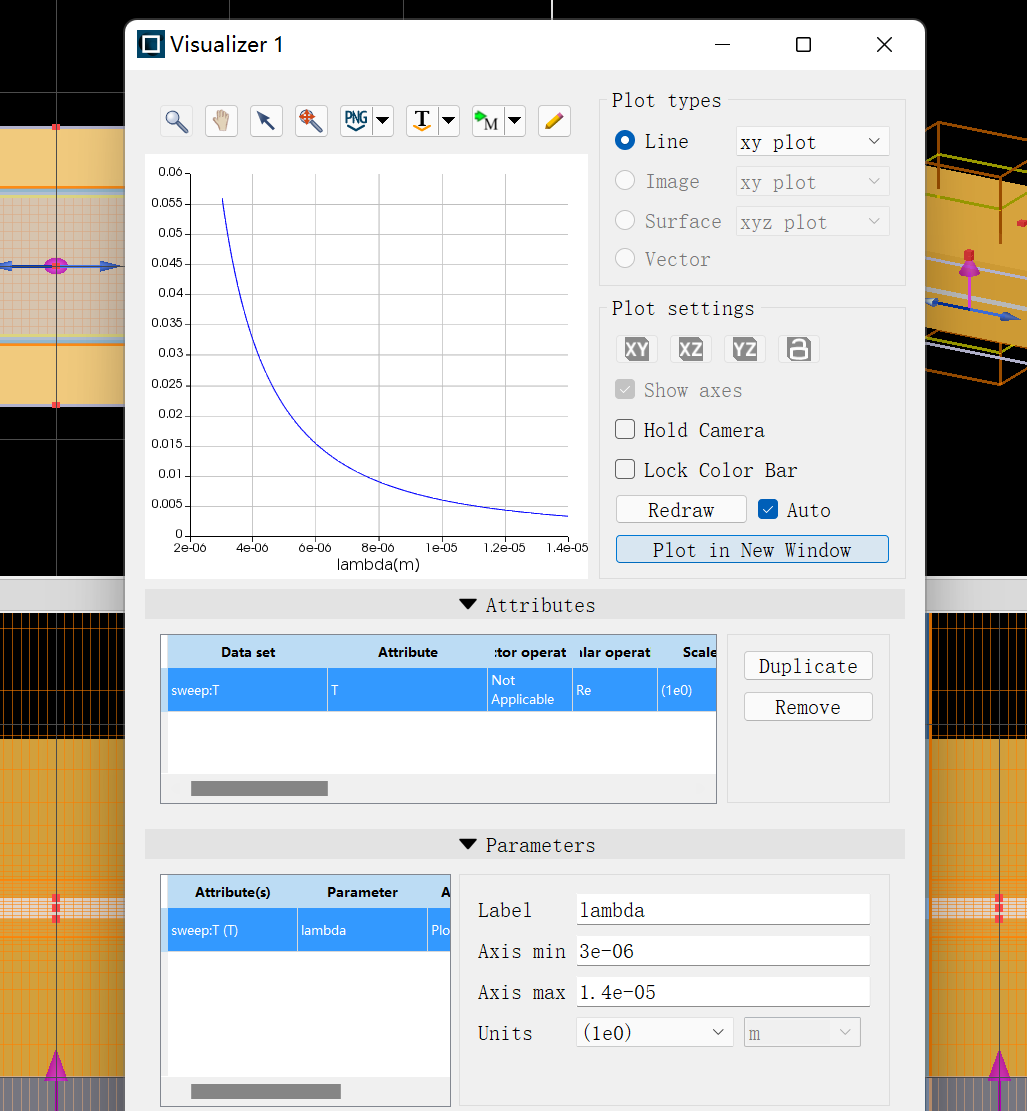This screenshot has height=1111, width=1027.
Task: Choose the arrow pointer tool
Action: coord(266,122)
